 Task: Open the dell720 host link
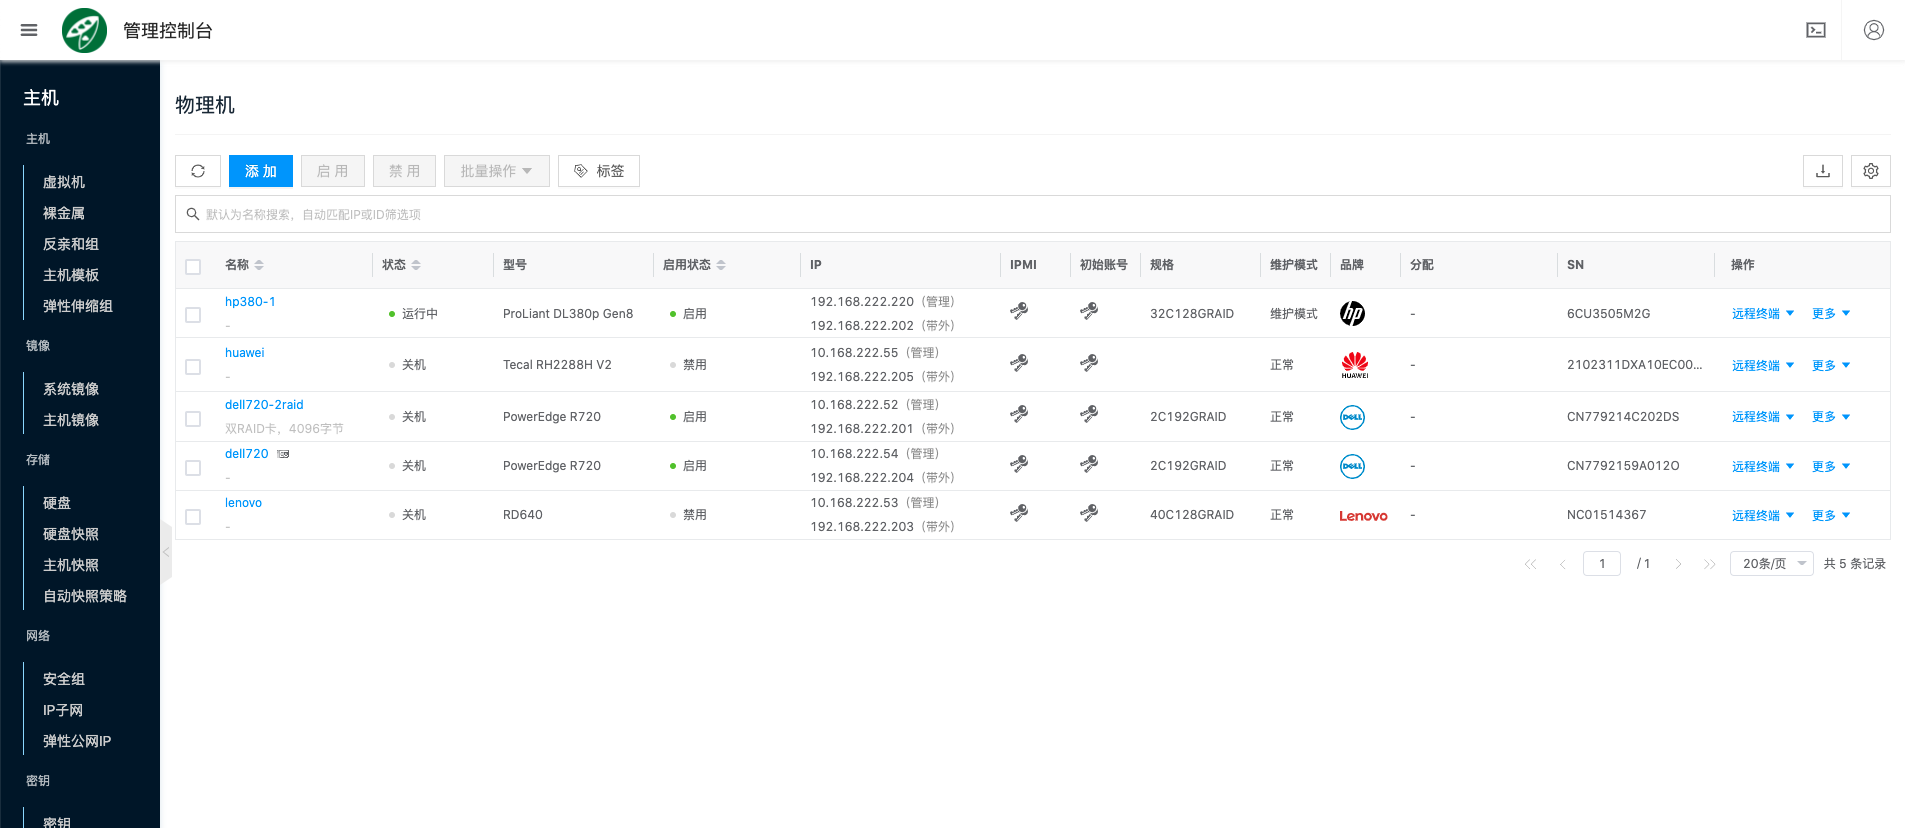[x=246, y=454]
